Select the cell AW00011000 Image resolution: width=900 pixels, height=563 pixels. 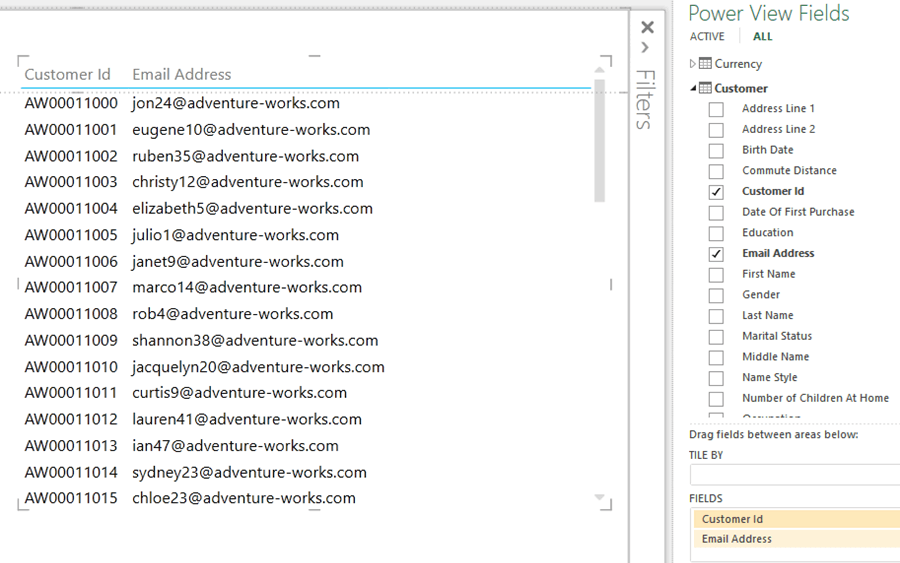click(71, 103)
